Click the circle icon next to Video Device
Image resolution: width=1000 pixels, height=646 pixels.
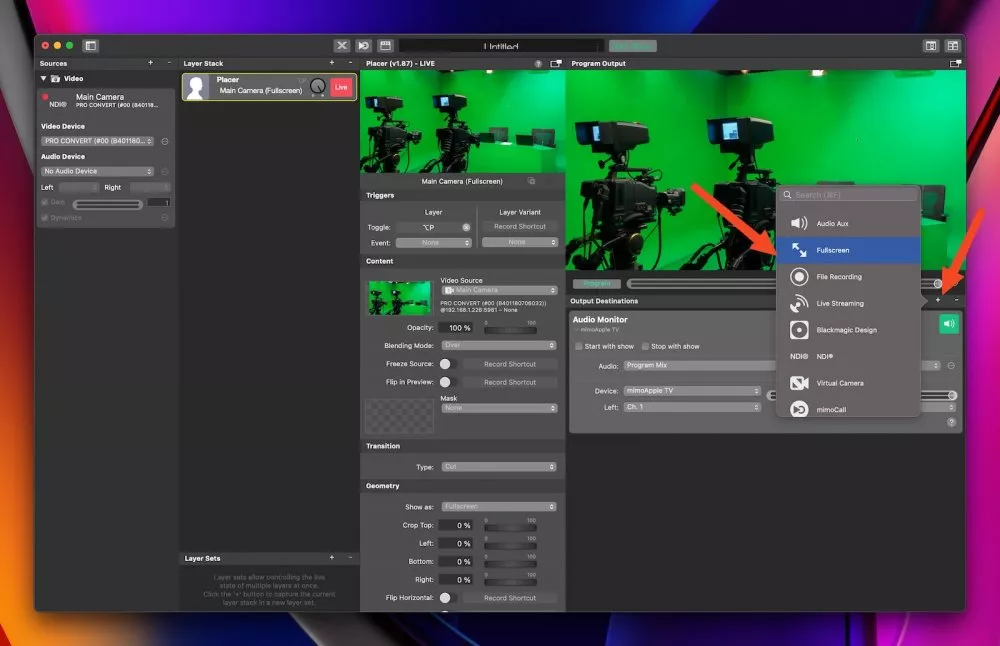165,141
